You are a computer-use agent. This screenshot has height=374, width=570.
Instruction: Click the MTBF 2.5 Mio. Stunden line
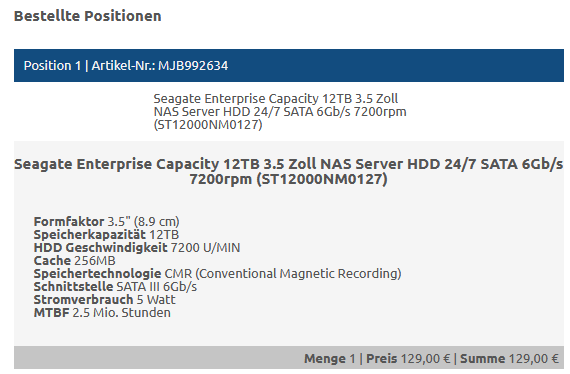coord(102,313)
